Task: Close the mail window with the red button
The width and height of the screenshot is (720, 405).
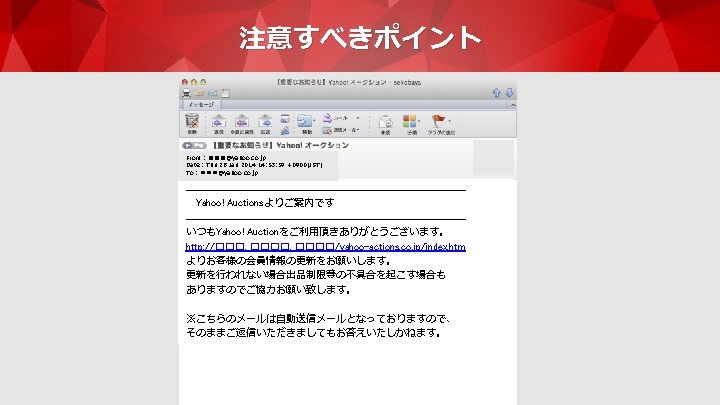Action: coord(185,82)
